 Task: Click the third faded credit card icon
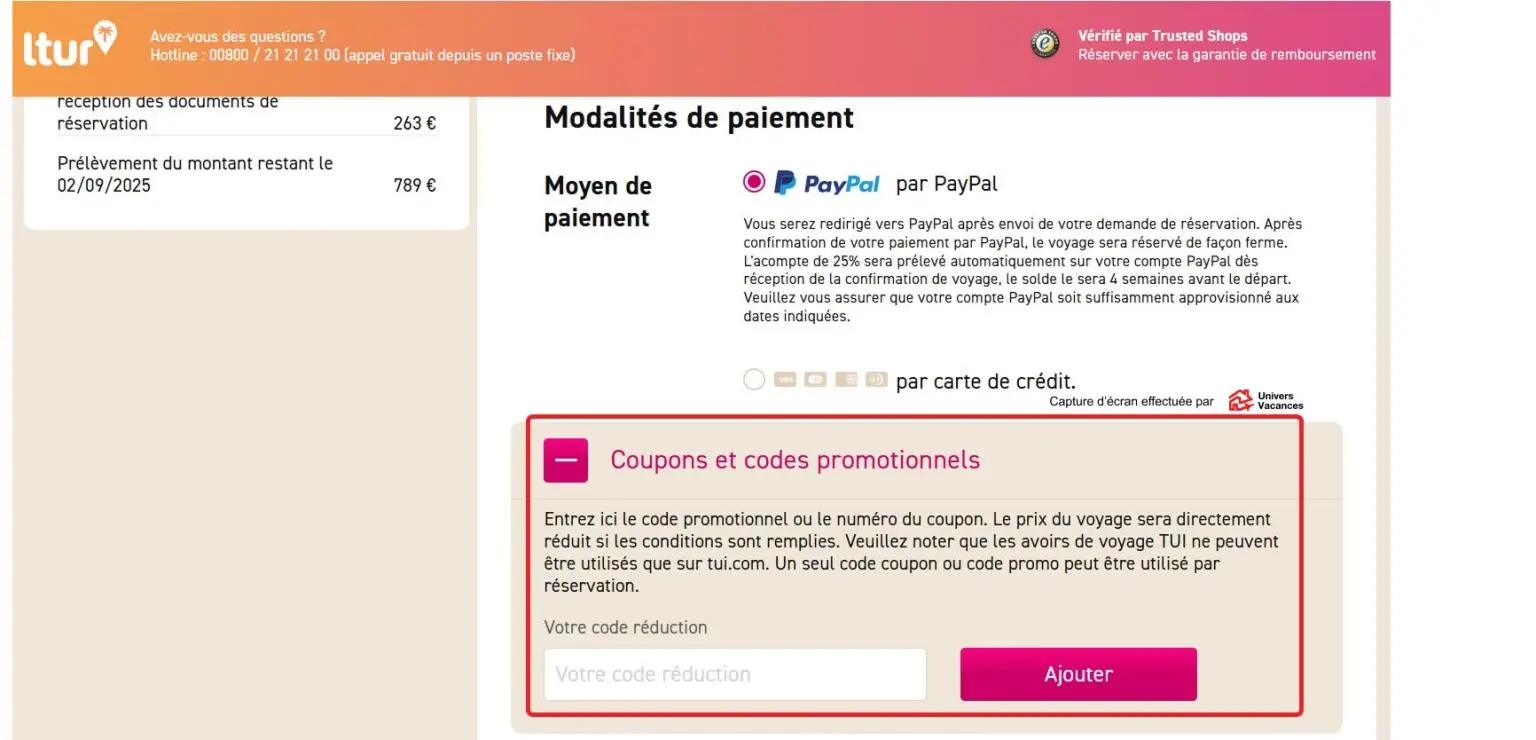tap(846, 380)
